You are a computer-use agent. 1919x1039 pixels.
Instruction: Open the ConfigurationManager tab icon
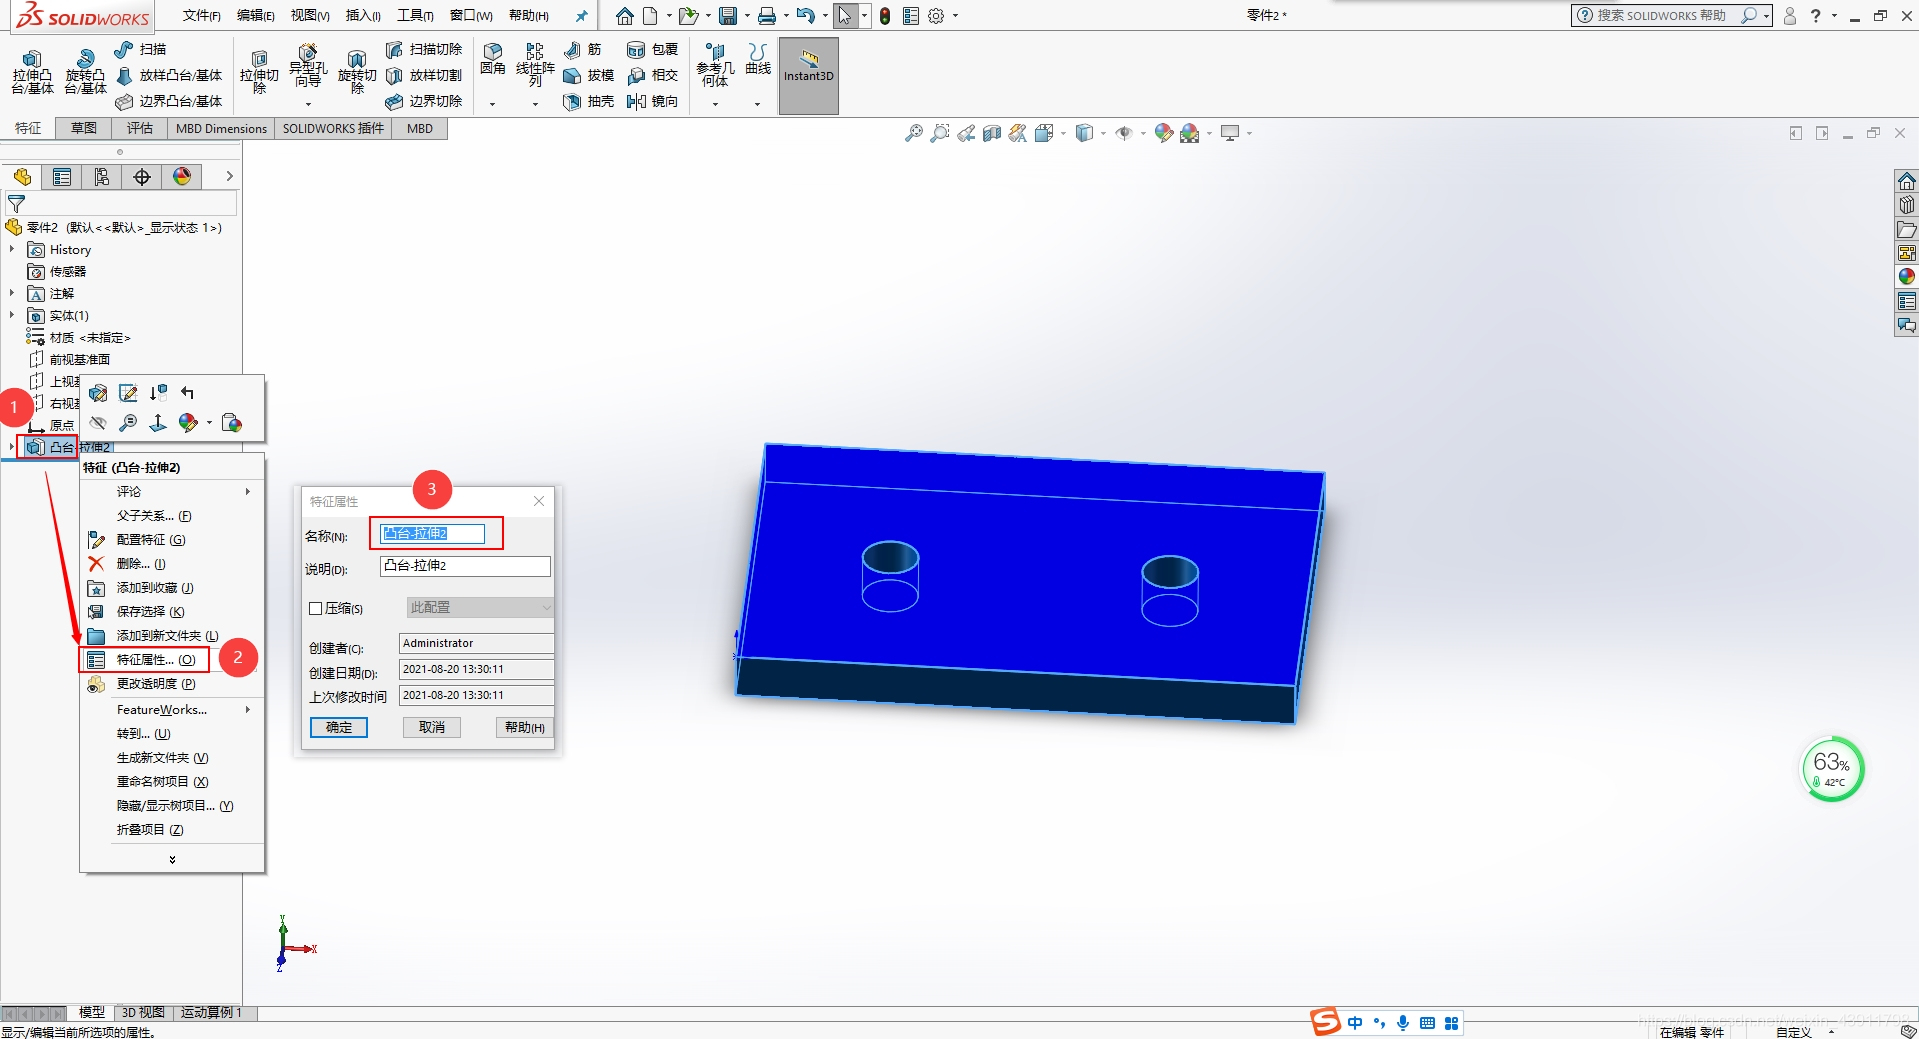[x=102, y=177]
